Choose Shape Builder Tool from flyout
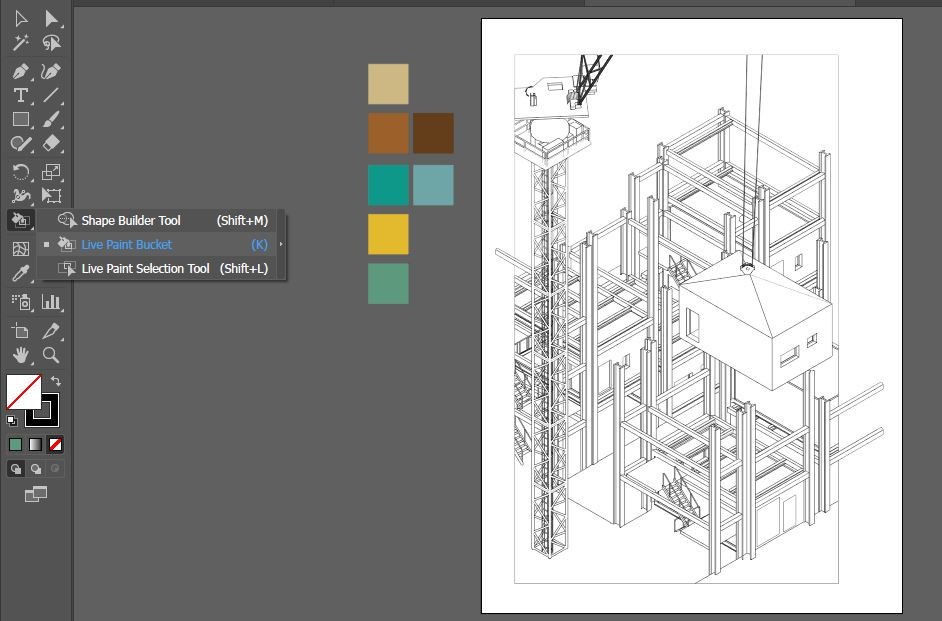 [130, 221]
